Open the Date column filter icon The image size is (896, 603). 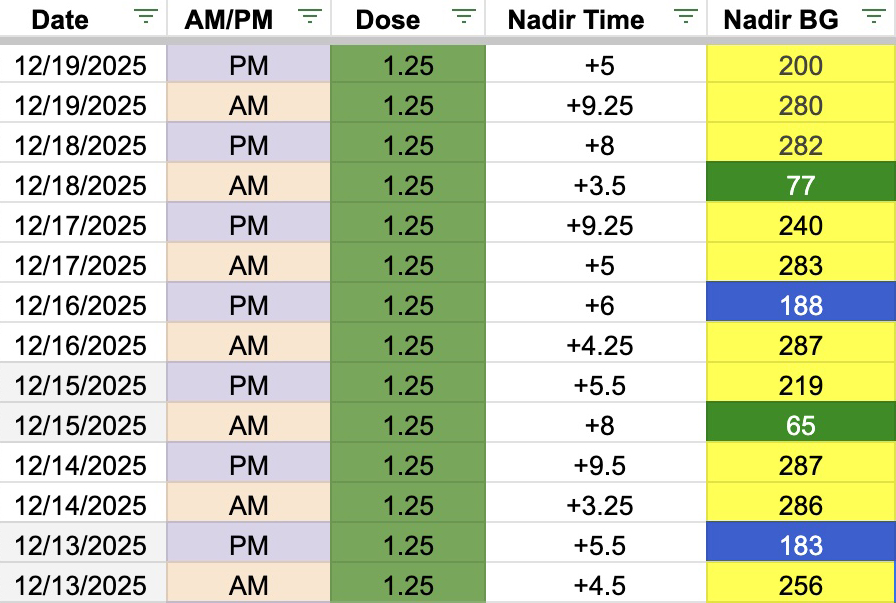[x=145, y=17]
